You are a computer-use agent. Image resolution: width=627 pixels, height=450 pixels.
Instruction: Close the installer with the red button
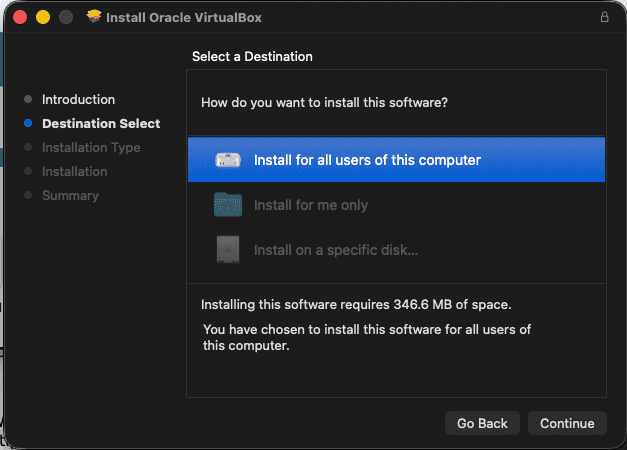pyautogui.click(x=19, y=17)
